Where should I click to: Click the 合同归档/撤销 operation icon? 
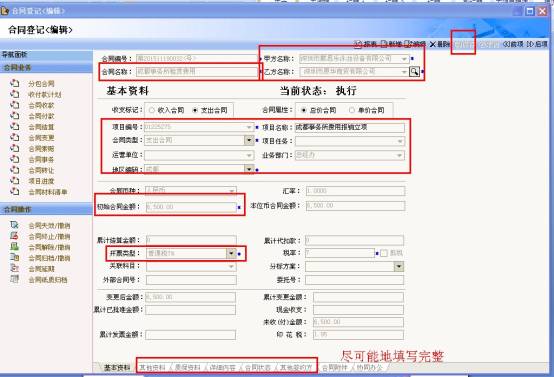(x=14, y=258)
